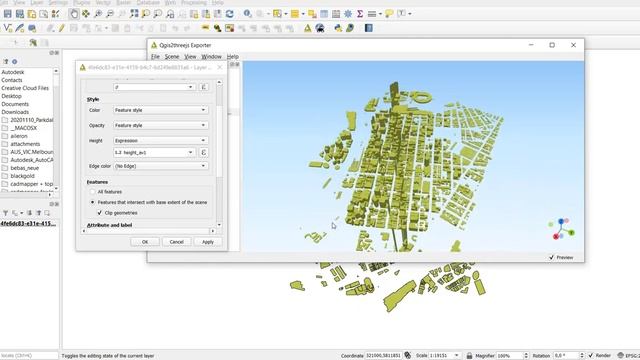The height and width of the screenshot is (360, 640).
Task: Click the Style Manager icon
Action: pos(56,14)
